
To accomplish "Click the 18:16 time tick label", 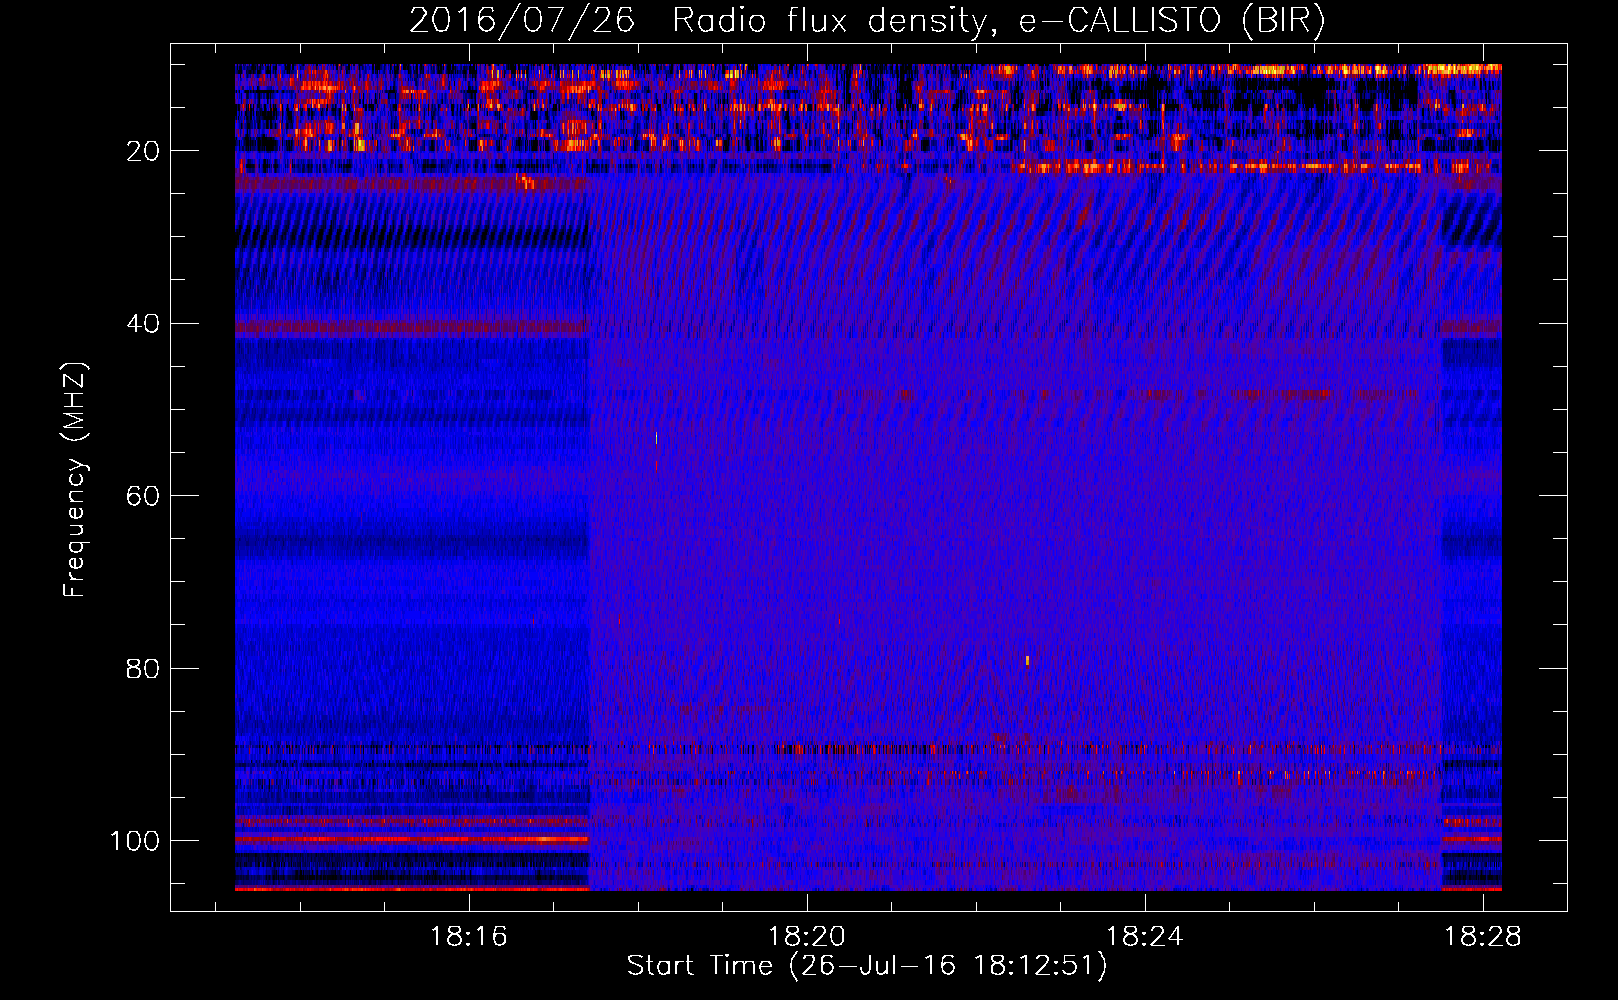I will click(x=469, y=937).
